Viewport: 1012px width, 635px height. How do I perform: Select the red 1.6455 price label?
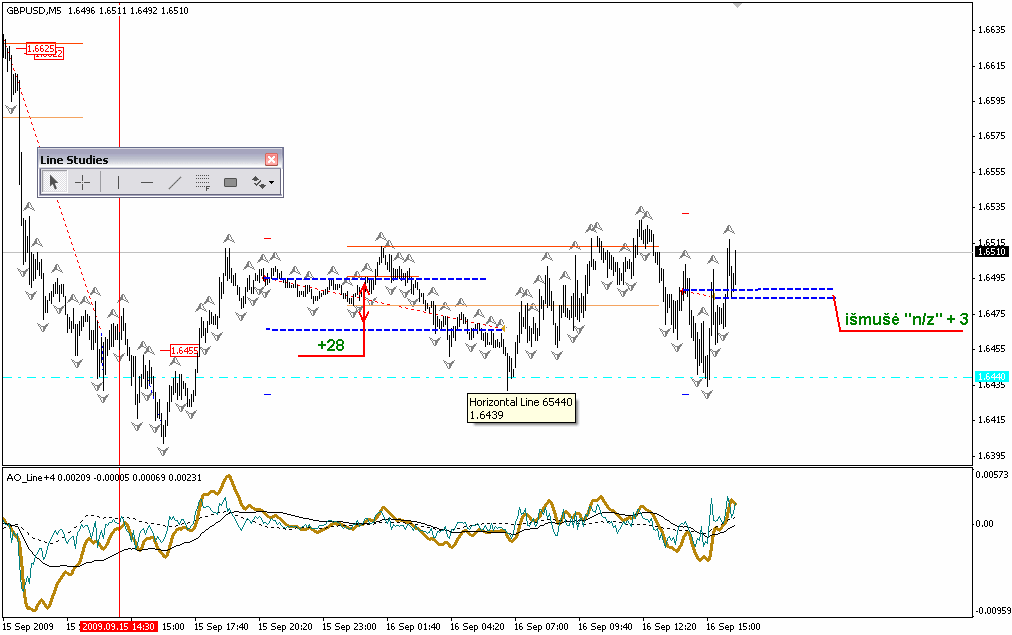click(184, 351)
